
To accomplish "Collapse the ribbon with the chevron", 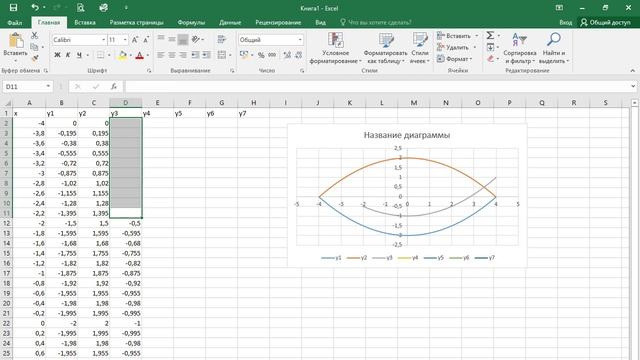I will click(632, 71).
